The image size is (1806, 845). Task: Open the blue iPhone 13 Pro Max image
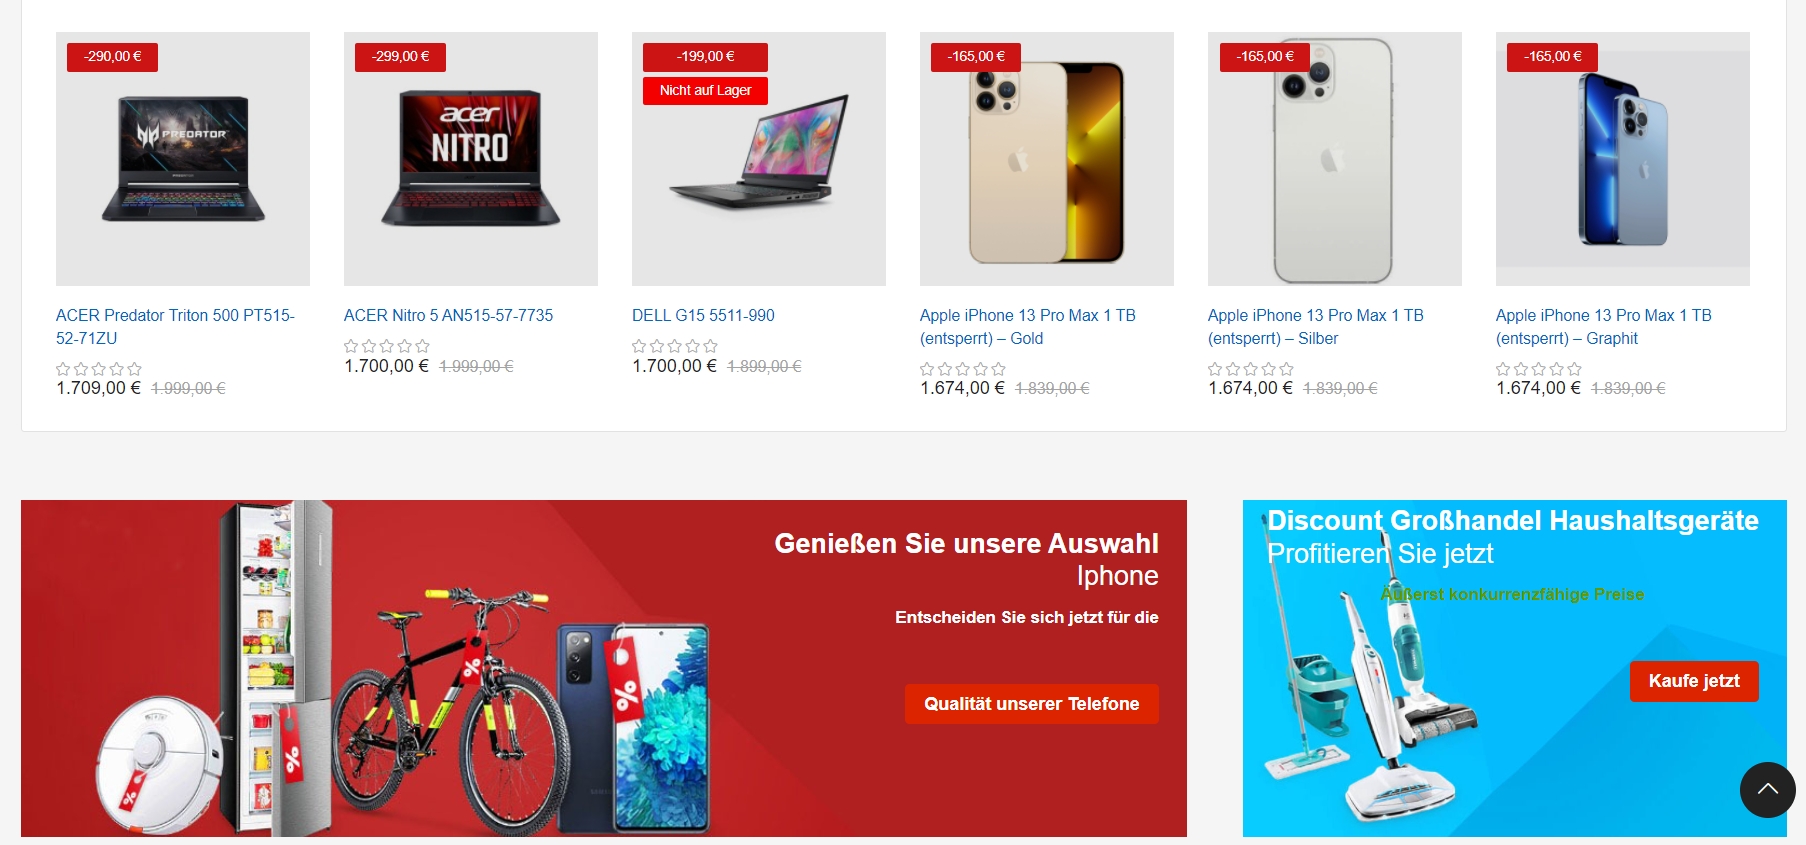(1623, 159)
